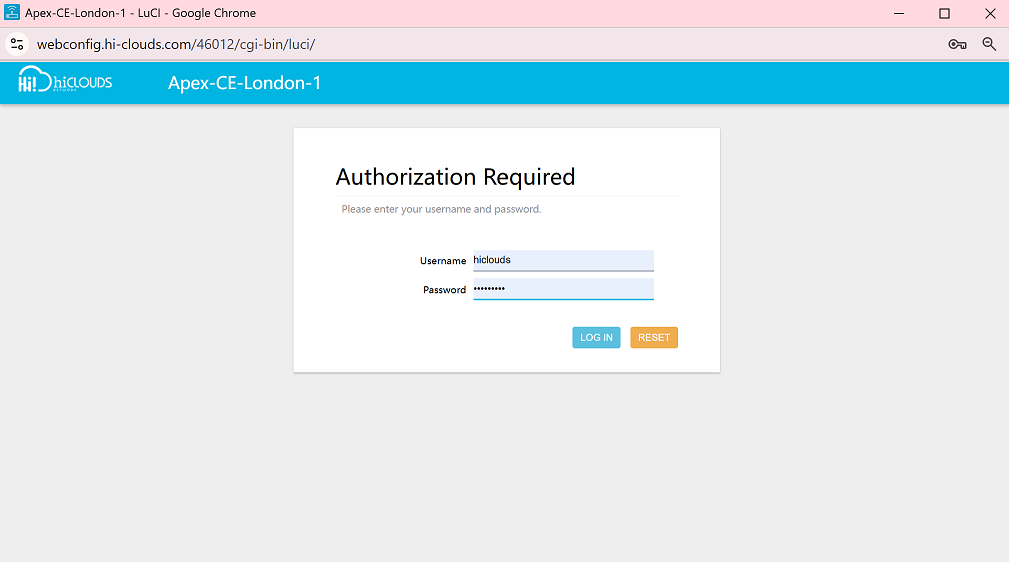Click the hiClouds cloud logo
The image size is (1009, 562).
65,82
